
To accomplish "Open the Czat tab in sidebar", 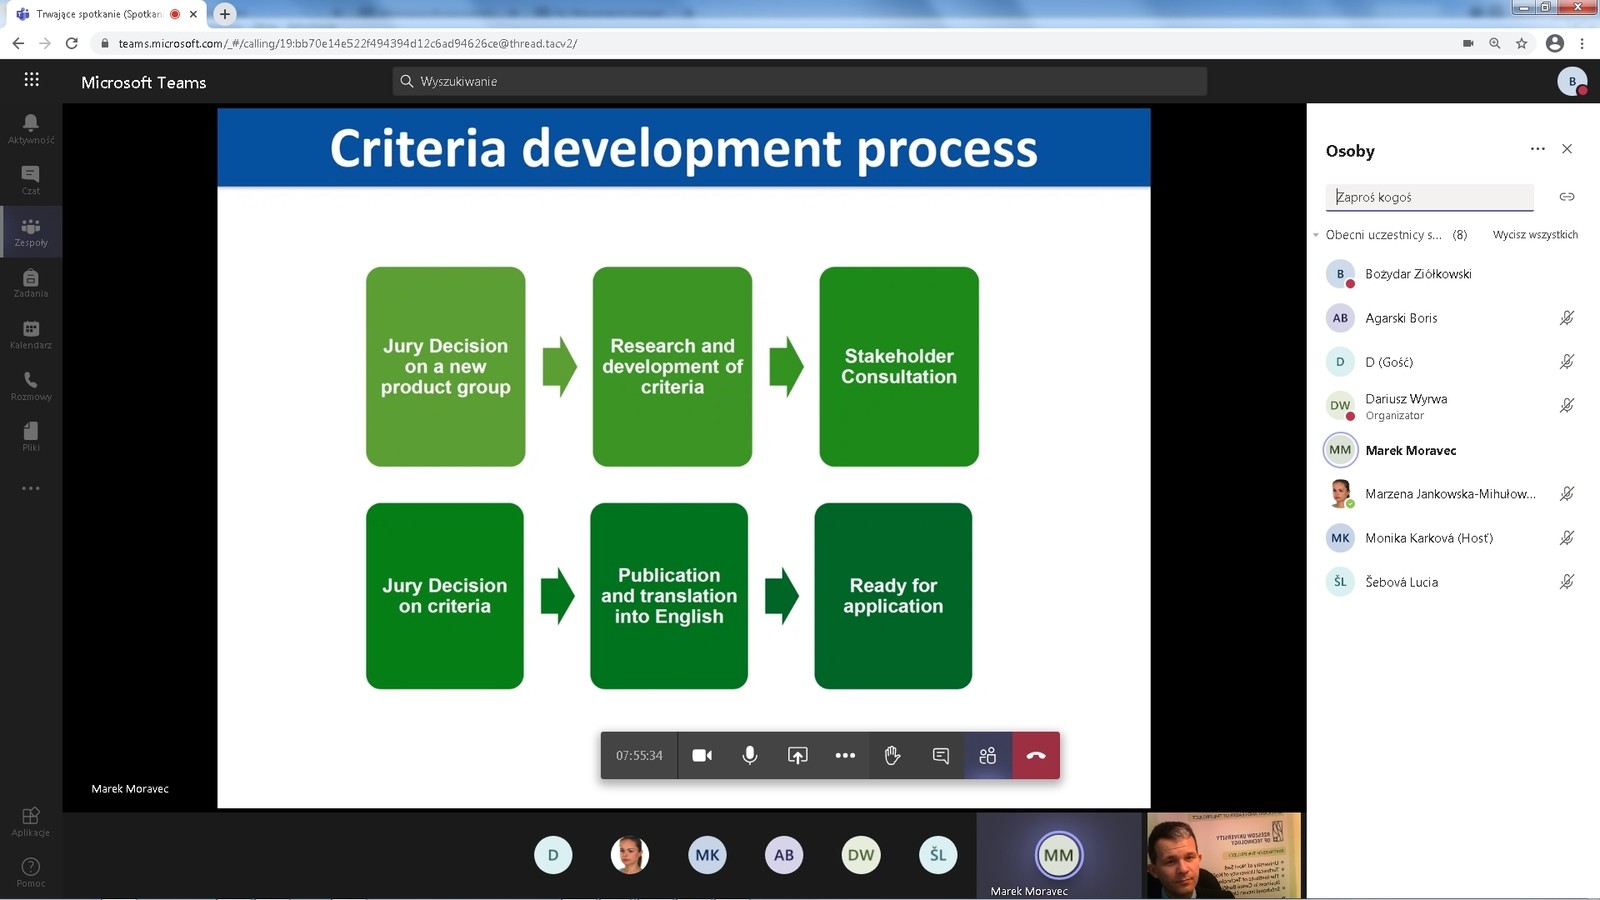I will click(x=31, y=180).
